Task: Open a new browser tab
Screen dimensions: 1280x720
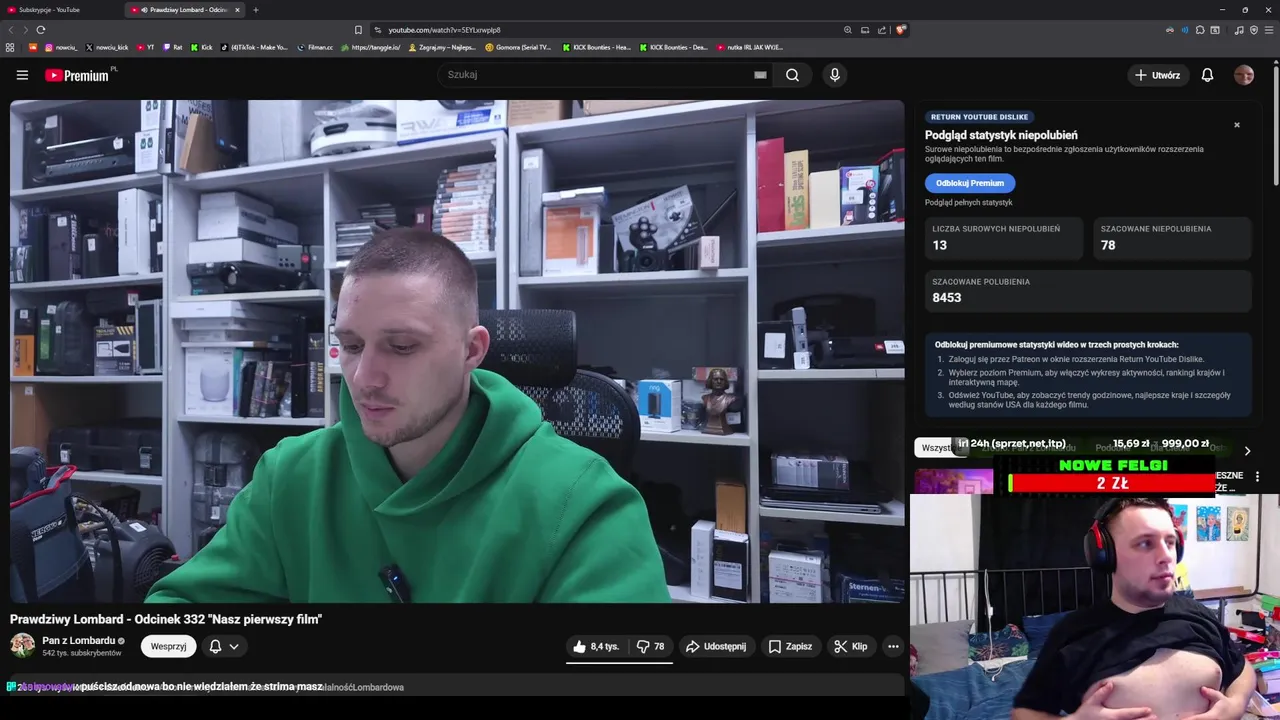Action: [x=255, y=10]
